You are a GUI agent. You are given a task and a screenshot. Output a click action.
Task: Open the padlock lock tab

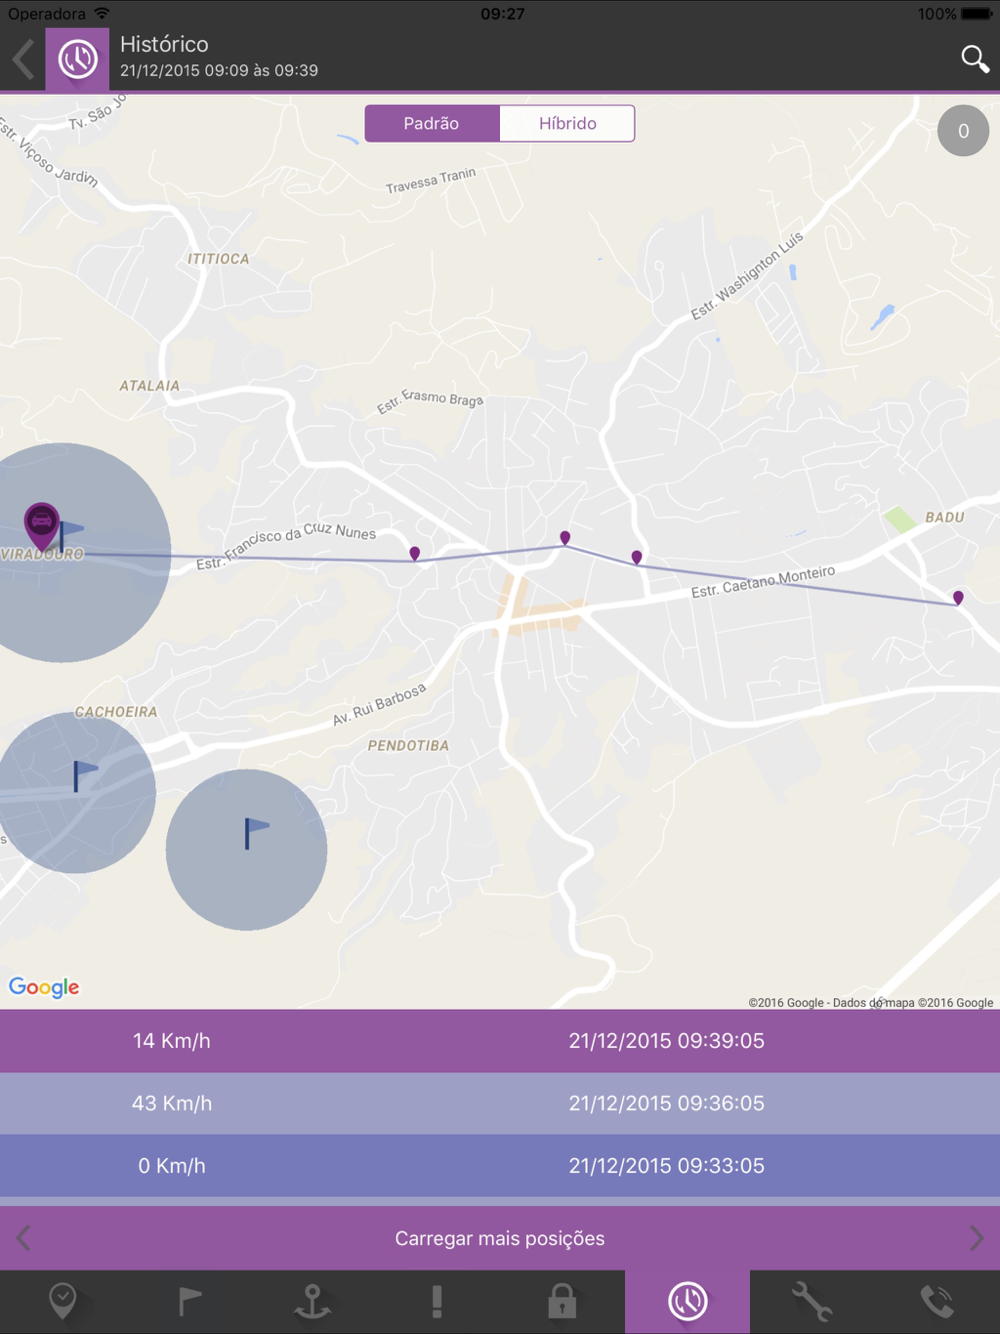coord(562,1302)
